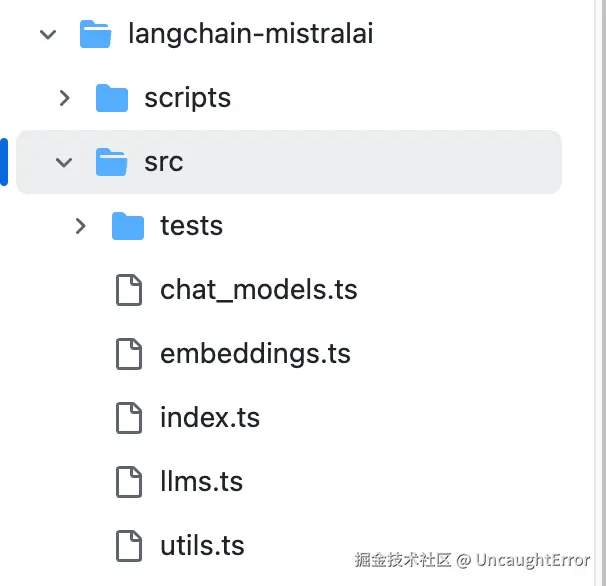The image size is (606, 586).
Task: Click the open src folder icon
Action: click(x=111, y=162)
